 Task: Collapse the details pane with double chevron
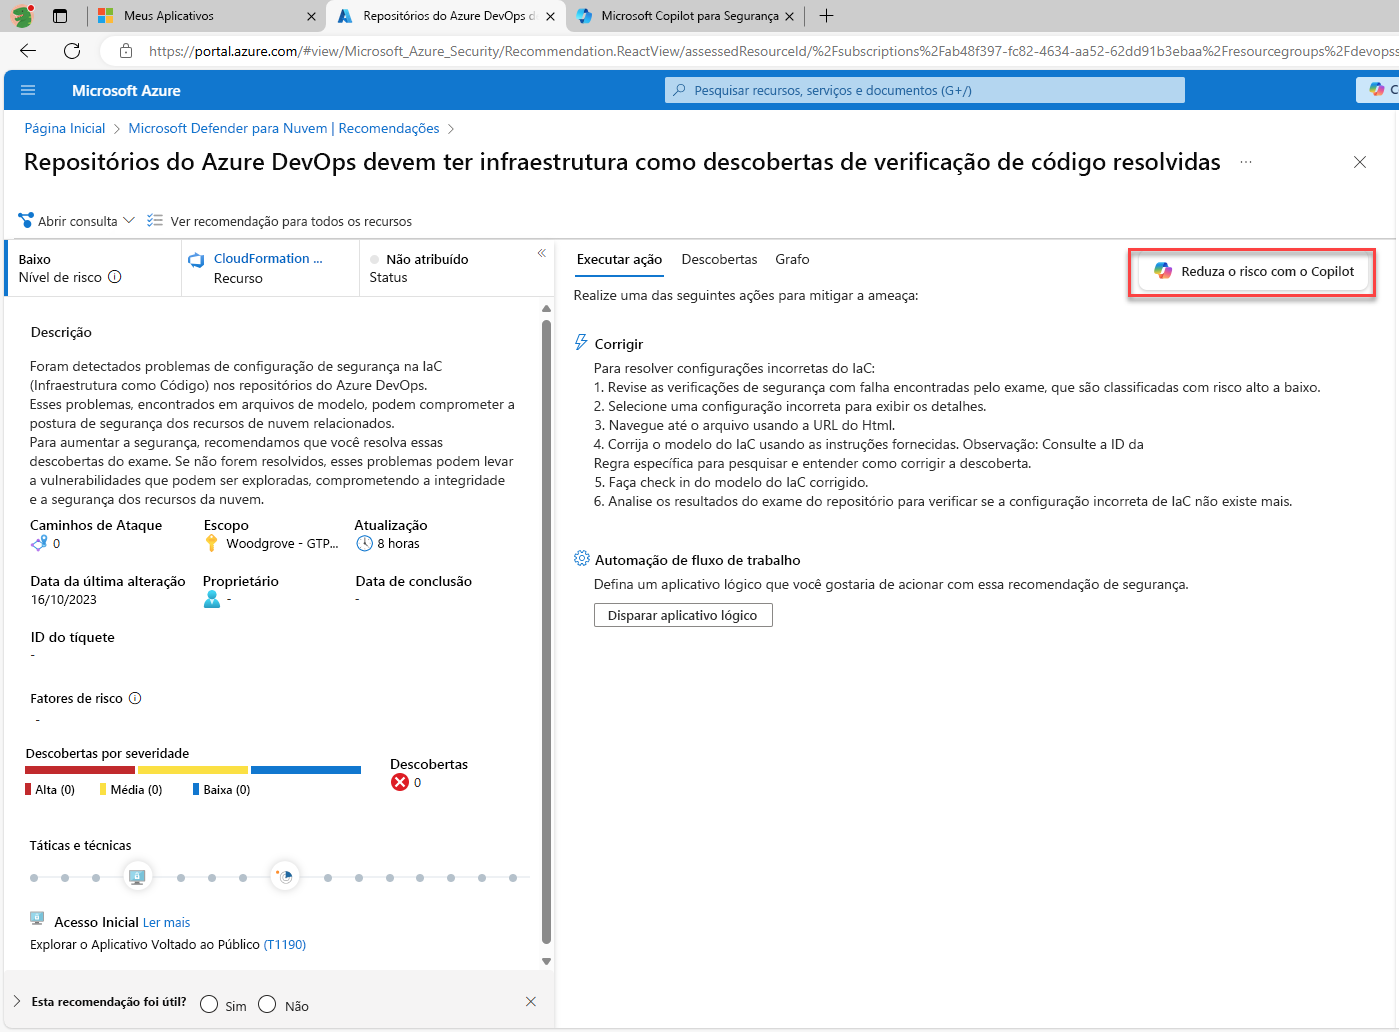(542, 253)
